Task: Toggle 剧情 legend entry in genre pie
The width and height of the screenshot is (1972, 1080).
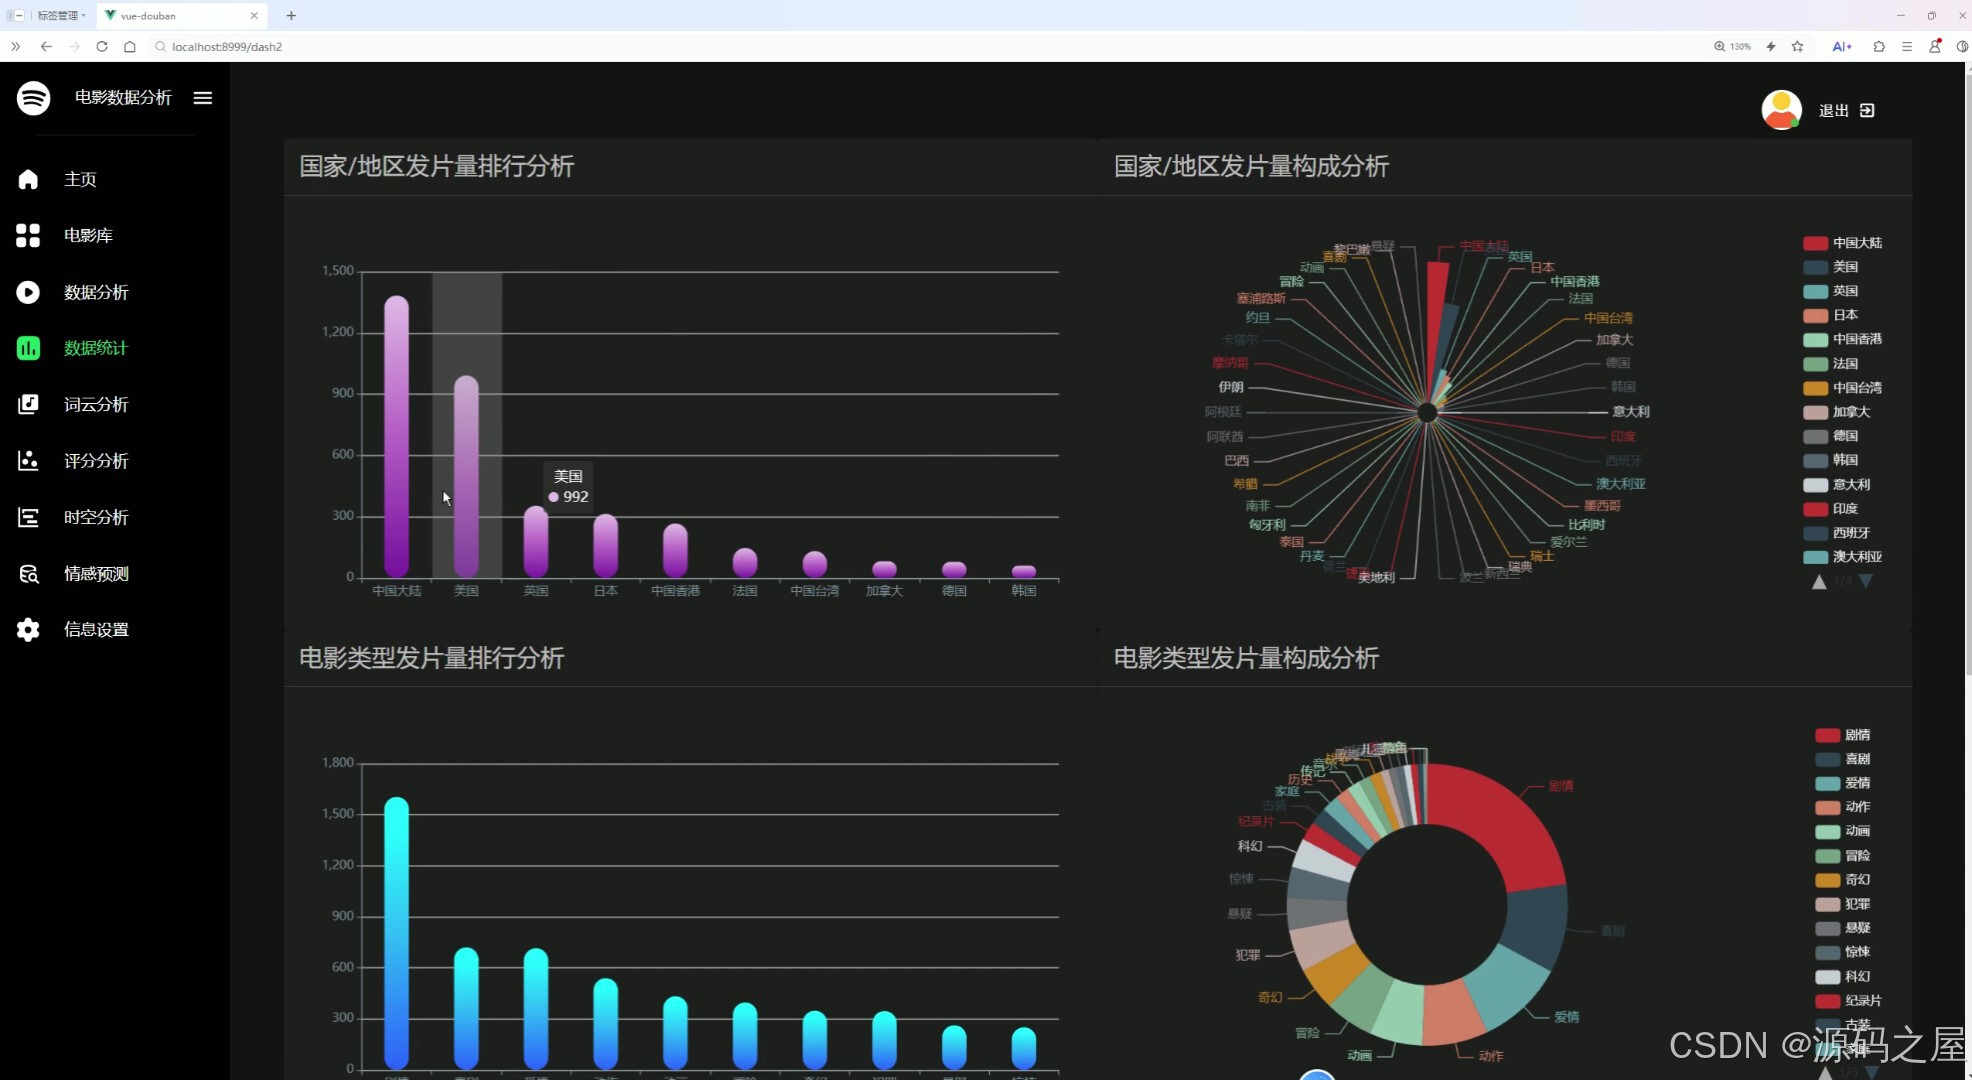Action: pyautogui.click(x=1842, y=735)
